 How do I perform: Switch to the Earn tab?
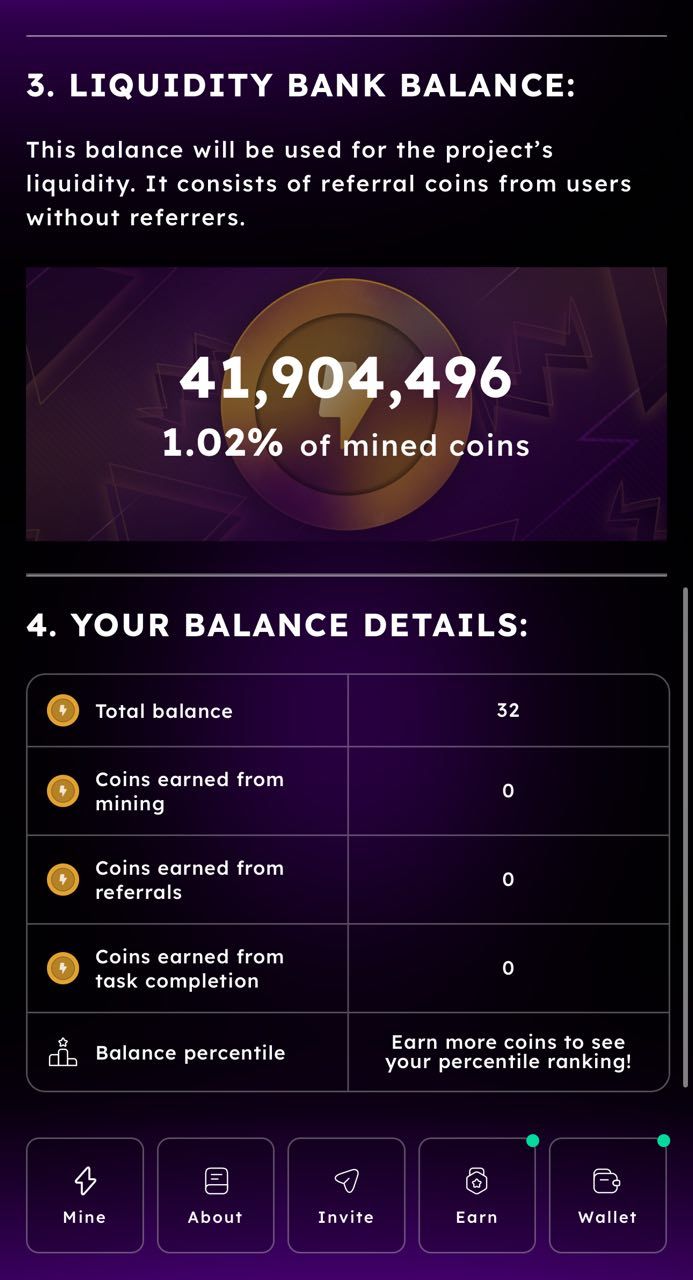point(477,1195)
